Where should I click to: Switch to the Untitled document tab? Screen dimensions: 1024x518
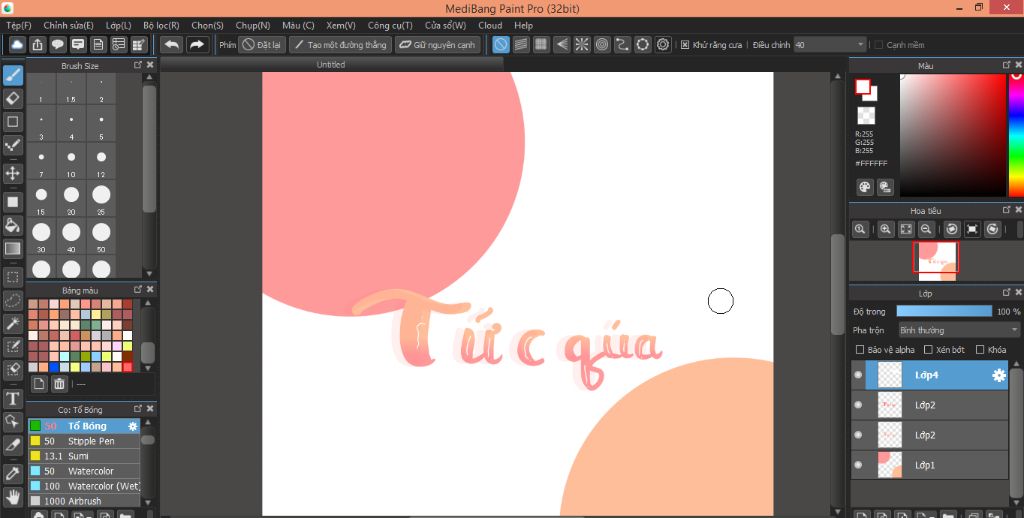coord(330,65)
